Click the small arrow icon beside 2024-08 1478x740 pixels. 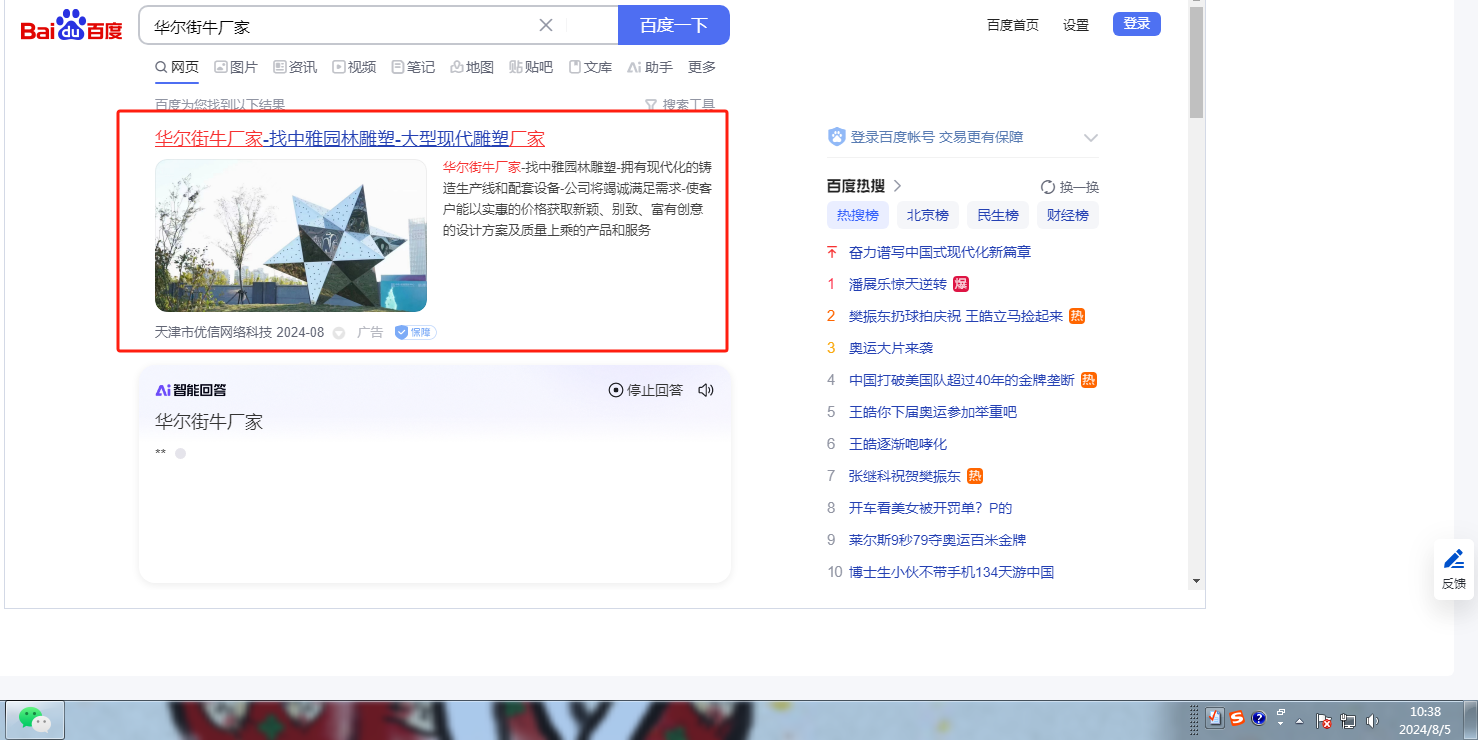pos(339,332)
